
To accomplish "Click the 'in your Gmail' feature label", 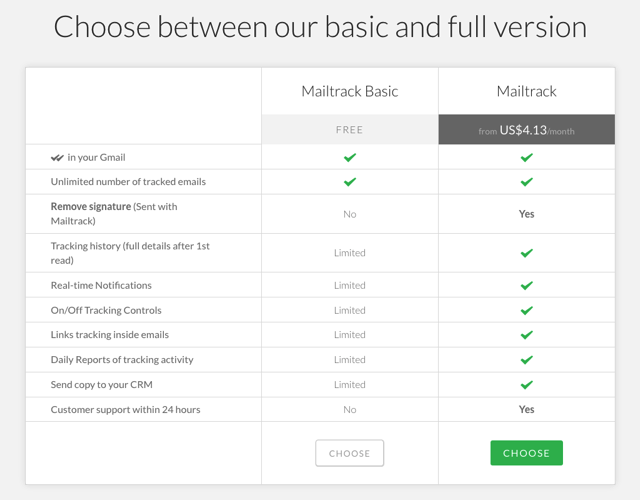I will pos(96,158).
